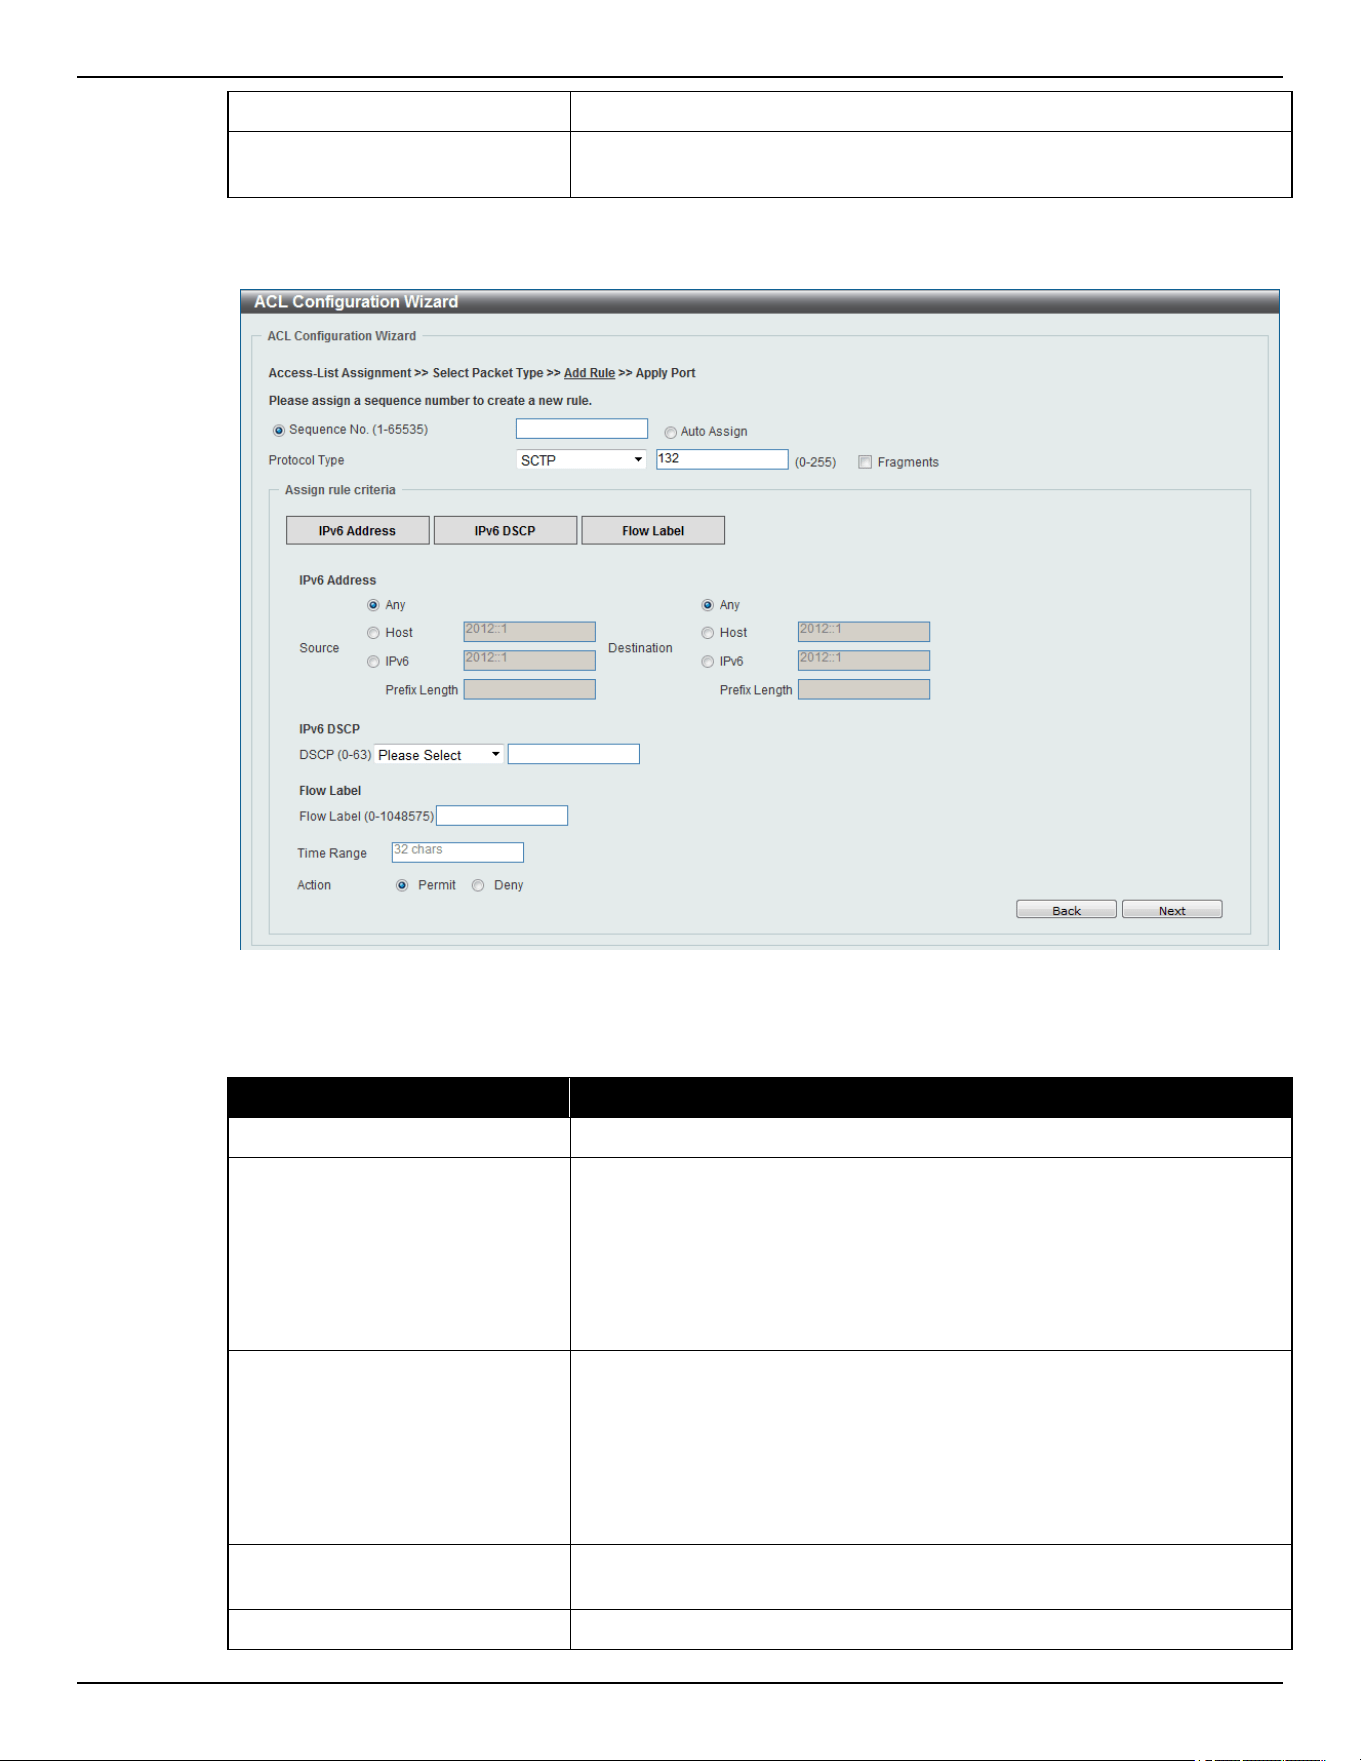The image size is (1361, 1761).
Task: Select Source Any radio button
Action: point(373,605)
